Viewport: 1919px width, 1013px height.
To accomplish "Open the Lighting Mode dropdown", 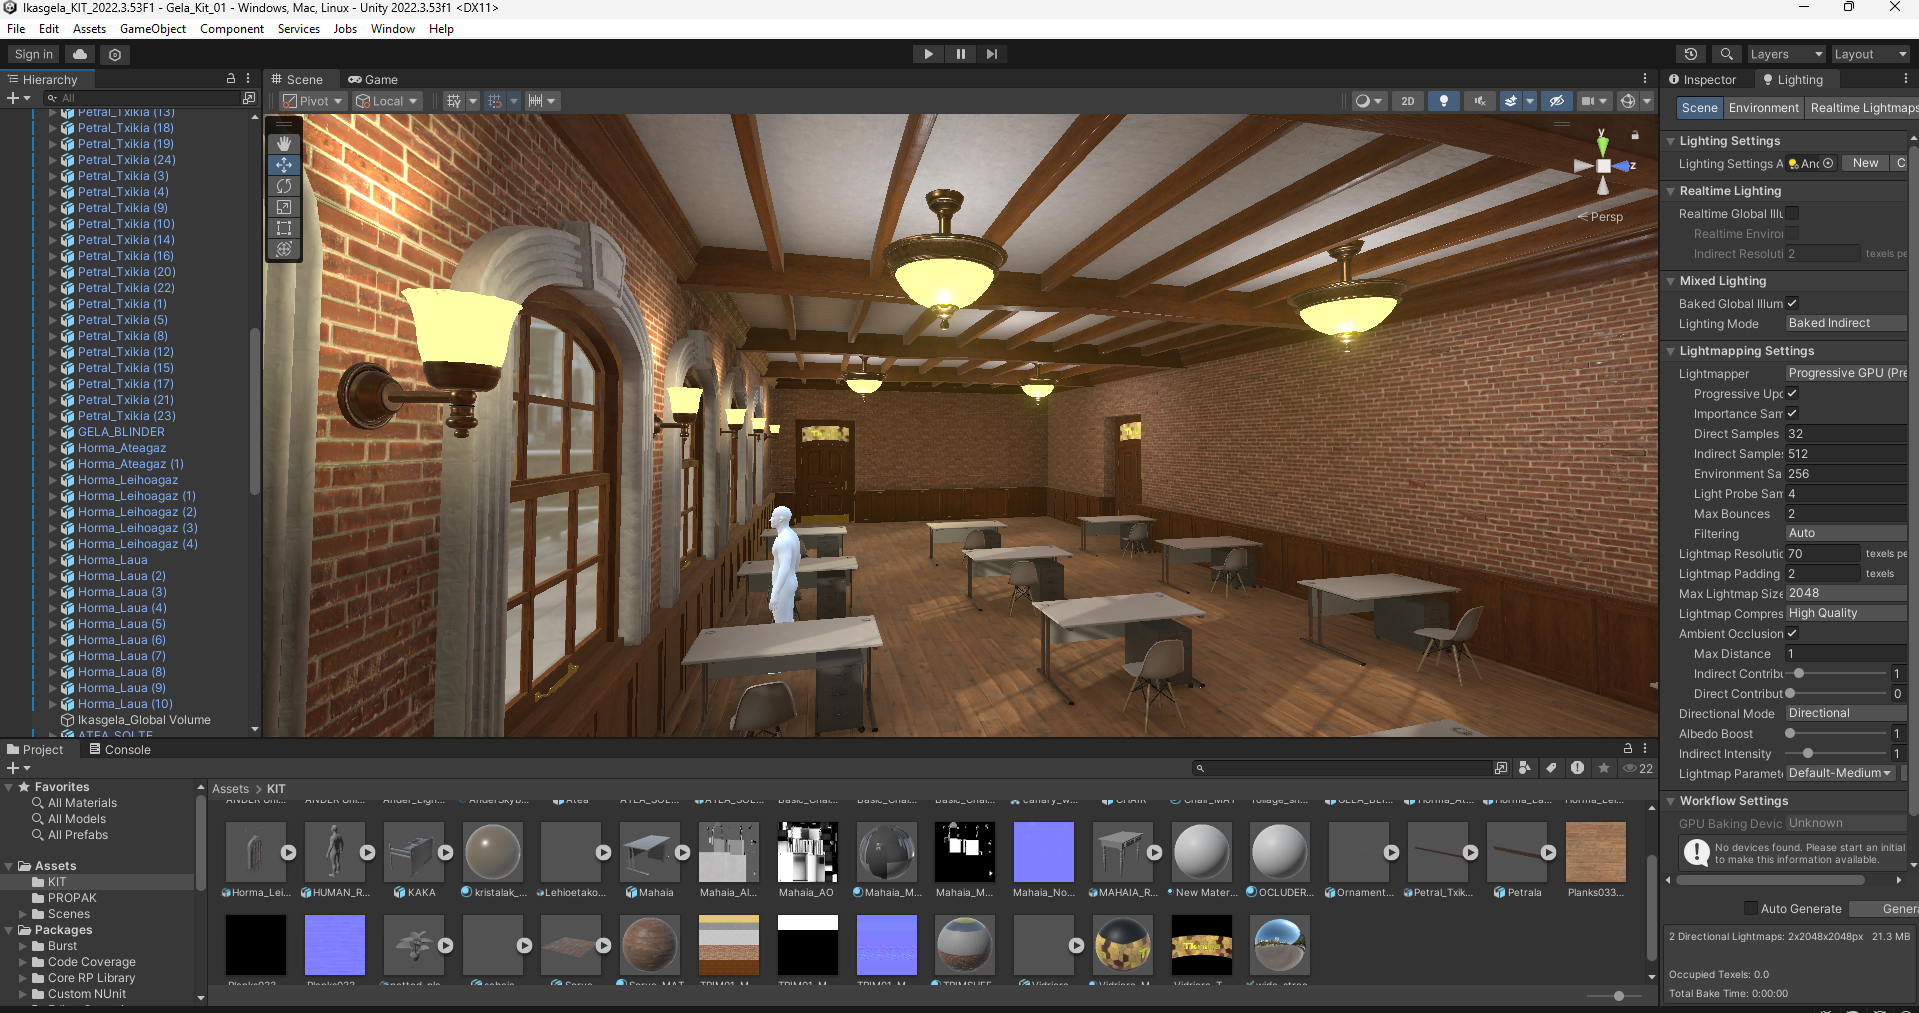I will pos(1845,323).
